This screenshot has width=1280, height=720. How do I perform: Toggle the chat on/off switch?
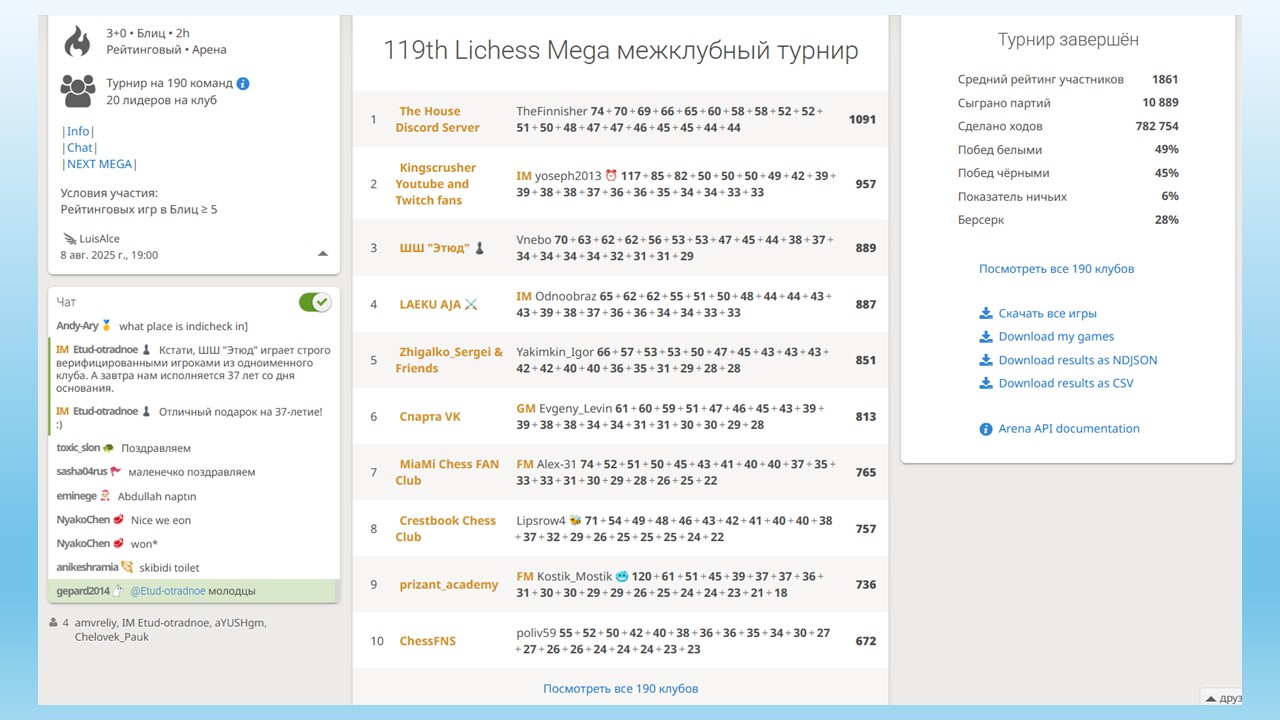[315, 302]
